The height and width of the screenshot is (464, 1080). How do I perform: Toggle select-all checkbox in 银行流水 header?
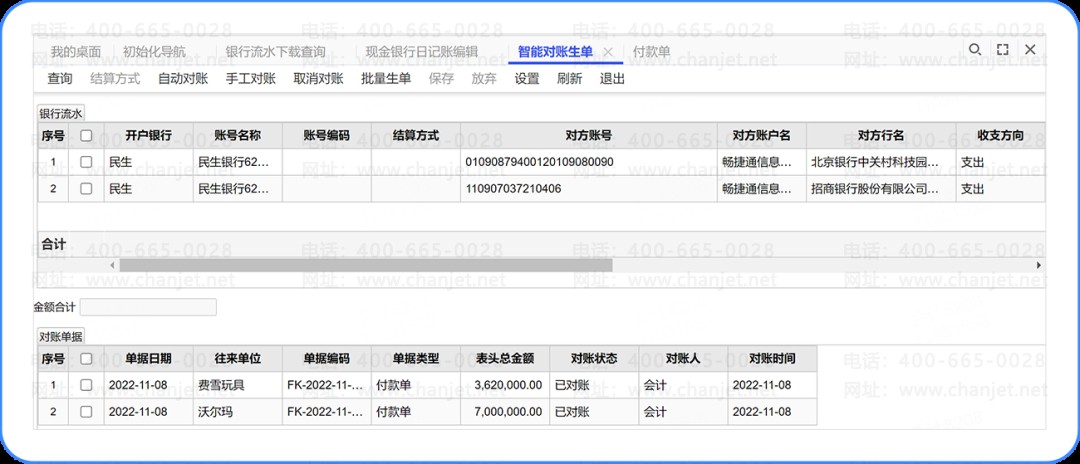(86, 136)
